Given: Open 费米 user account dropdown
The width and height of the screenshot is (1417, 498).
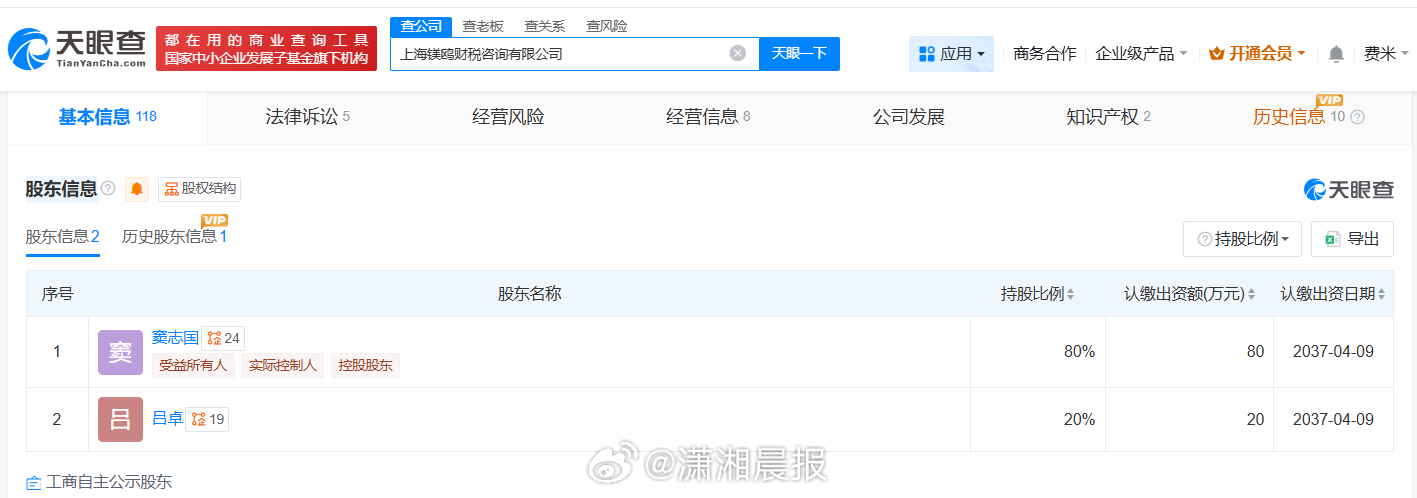Looking at the screenshot, I should pyautogui.click(x=1386, y=54).
